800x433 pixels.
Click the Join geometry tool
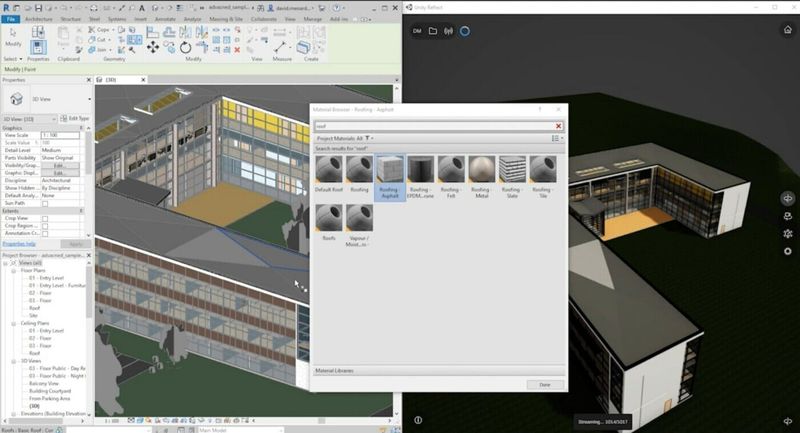97,49
